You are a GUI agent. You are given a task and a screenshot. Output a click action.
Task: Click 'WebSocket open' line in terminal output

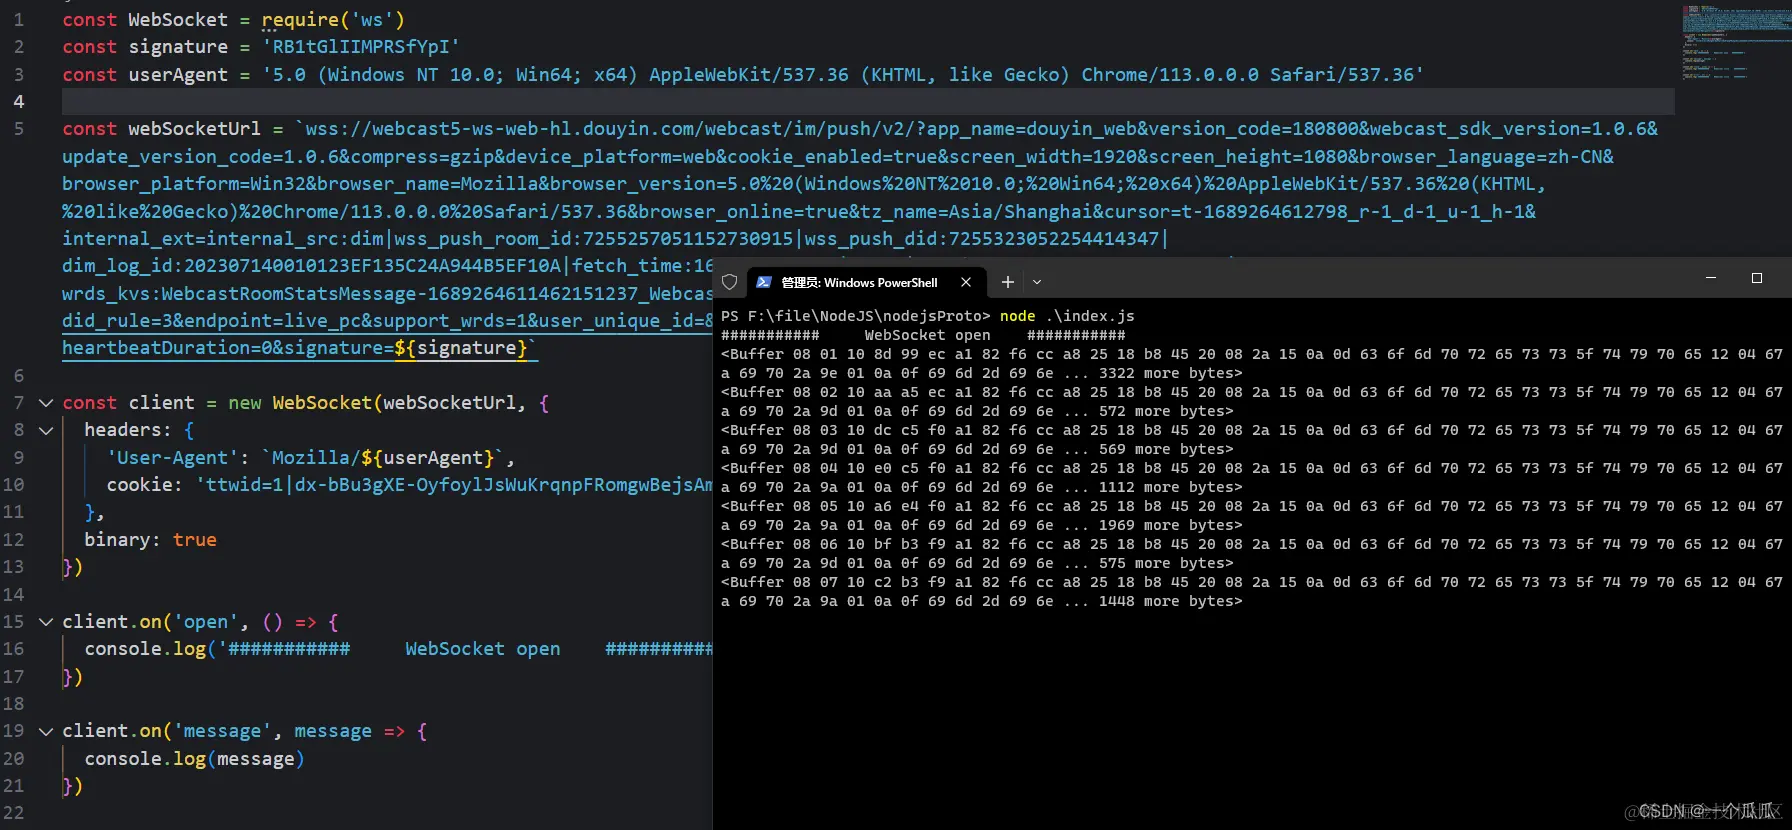923,335
